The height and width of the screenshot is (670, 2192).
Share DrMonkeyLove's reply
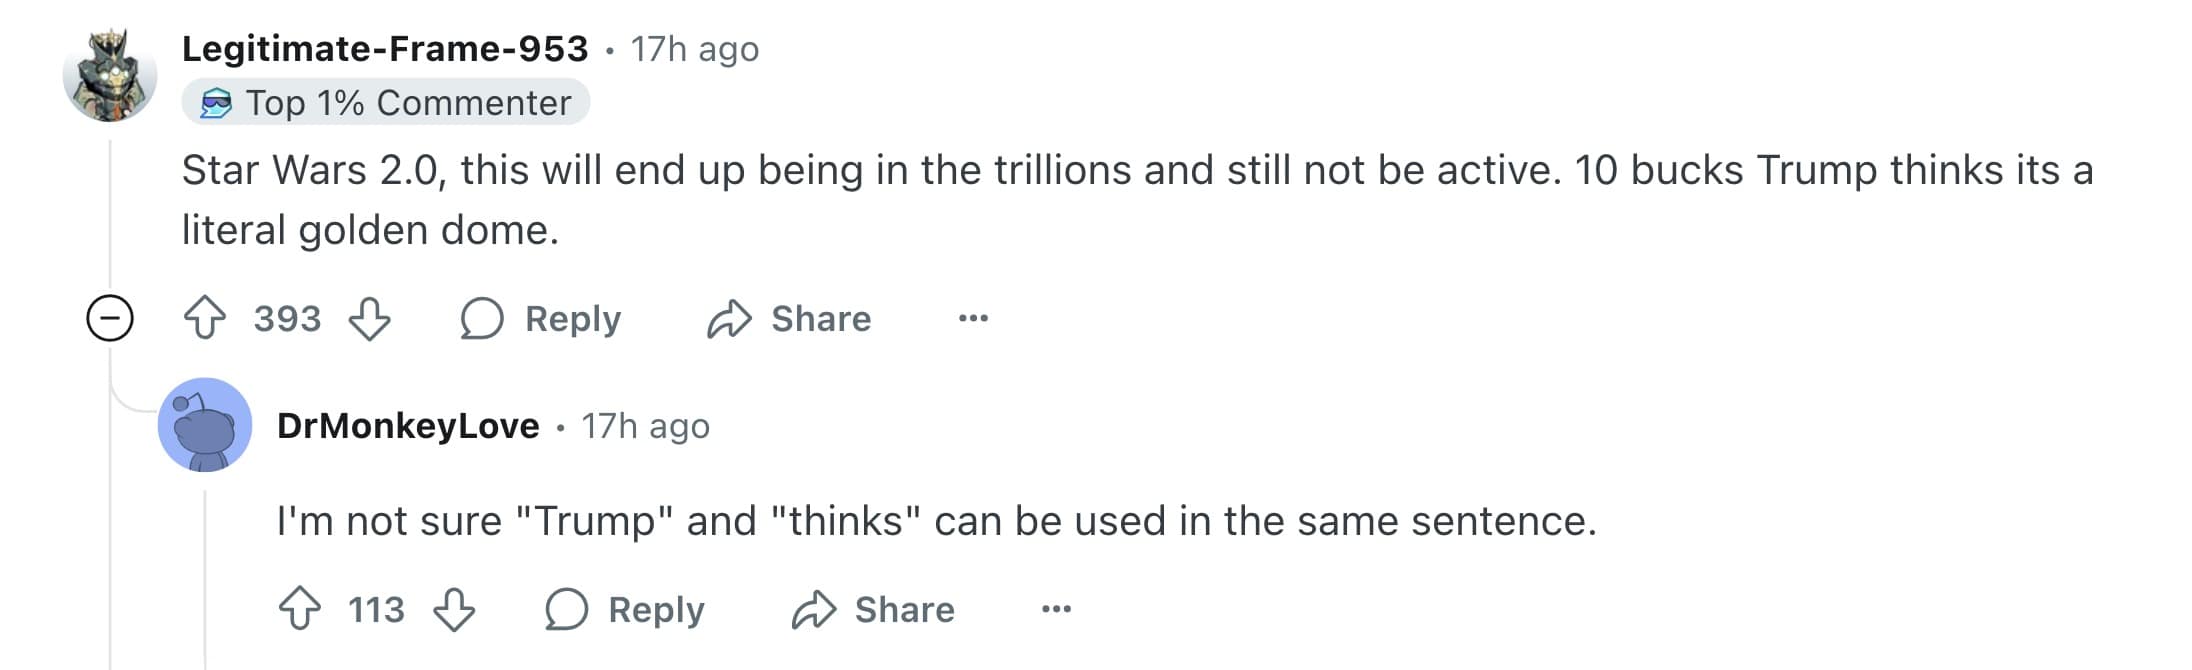click(x=873, y=609)
